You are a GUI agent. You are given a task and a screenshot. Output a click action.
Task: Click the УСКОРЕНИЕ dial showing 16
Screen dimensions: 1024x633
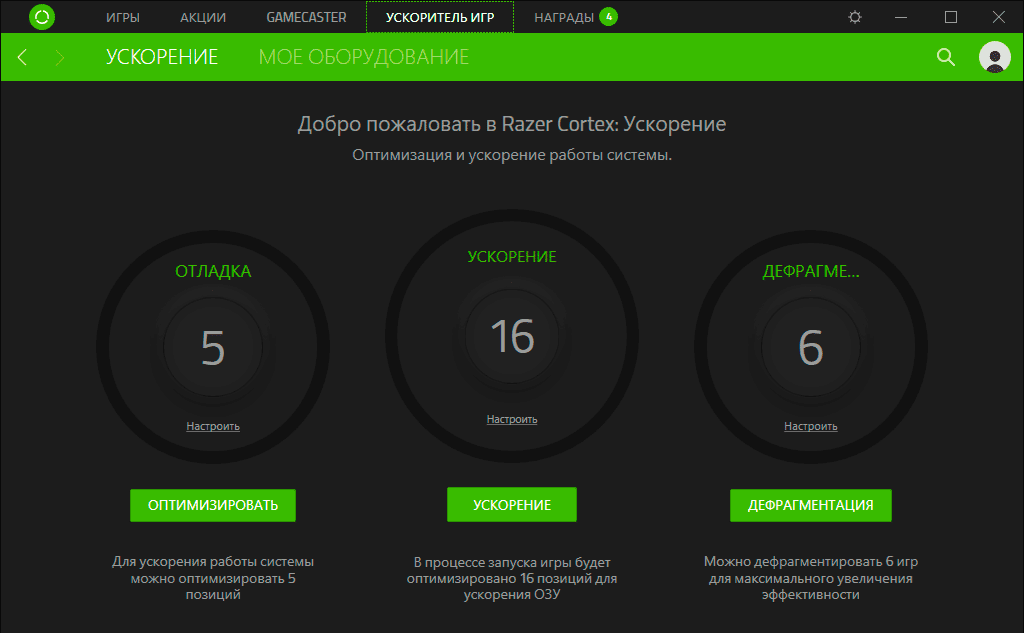click(512, 336)
